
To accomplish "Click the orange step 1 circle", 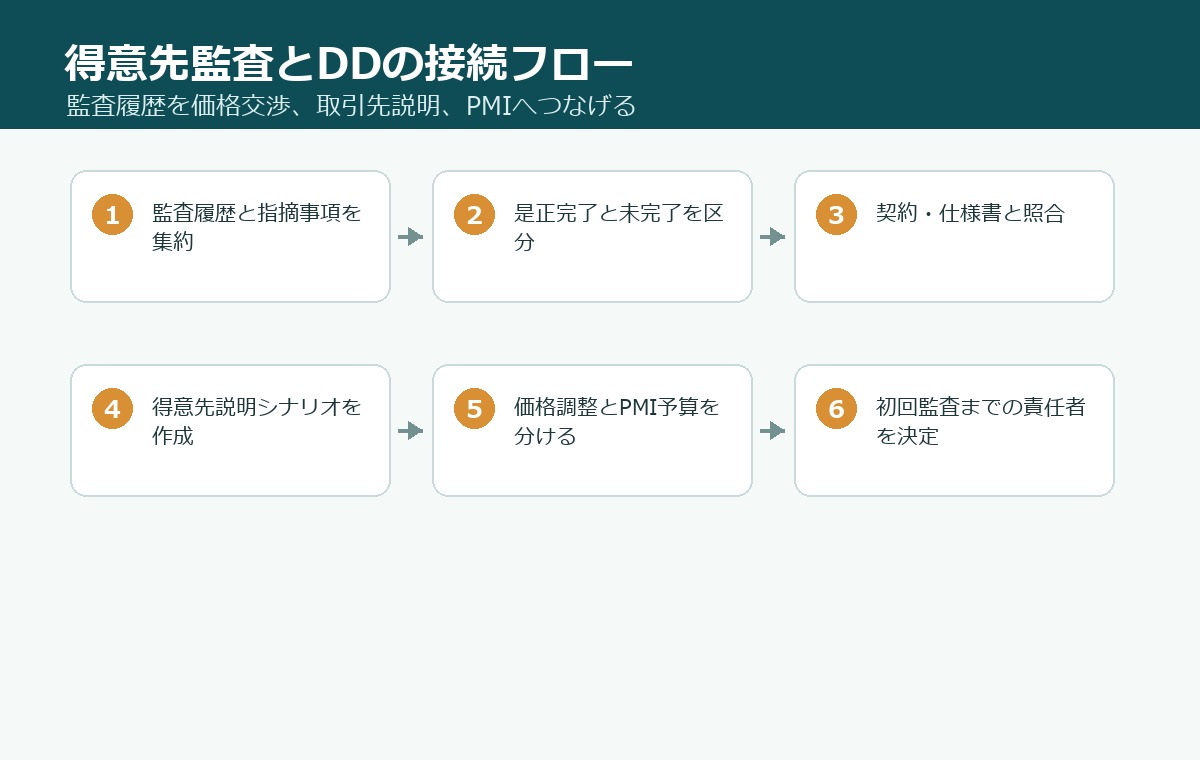I will pos(112,215).
